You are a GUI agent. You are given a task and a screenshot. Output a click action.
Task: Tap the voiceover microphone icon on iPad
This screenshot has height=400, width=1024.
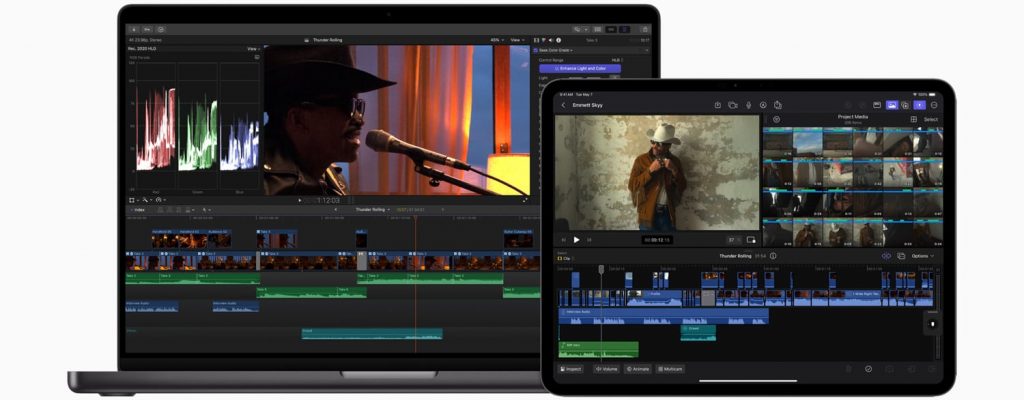747,105
